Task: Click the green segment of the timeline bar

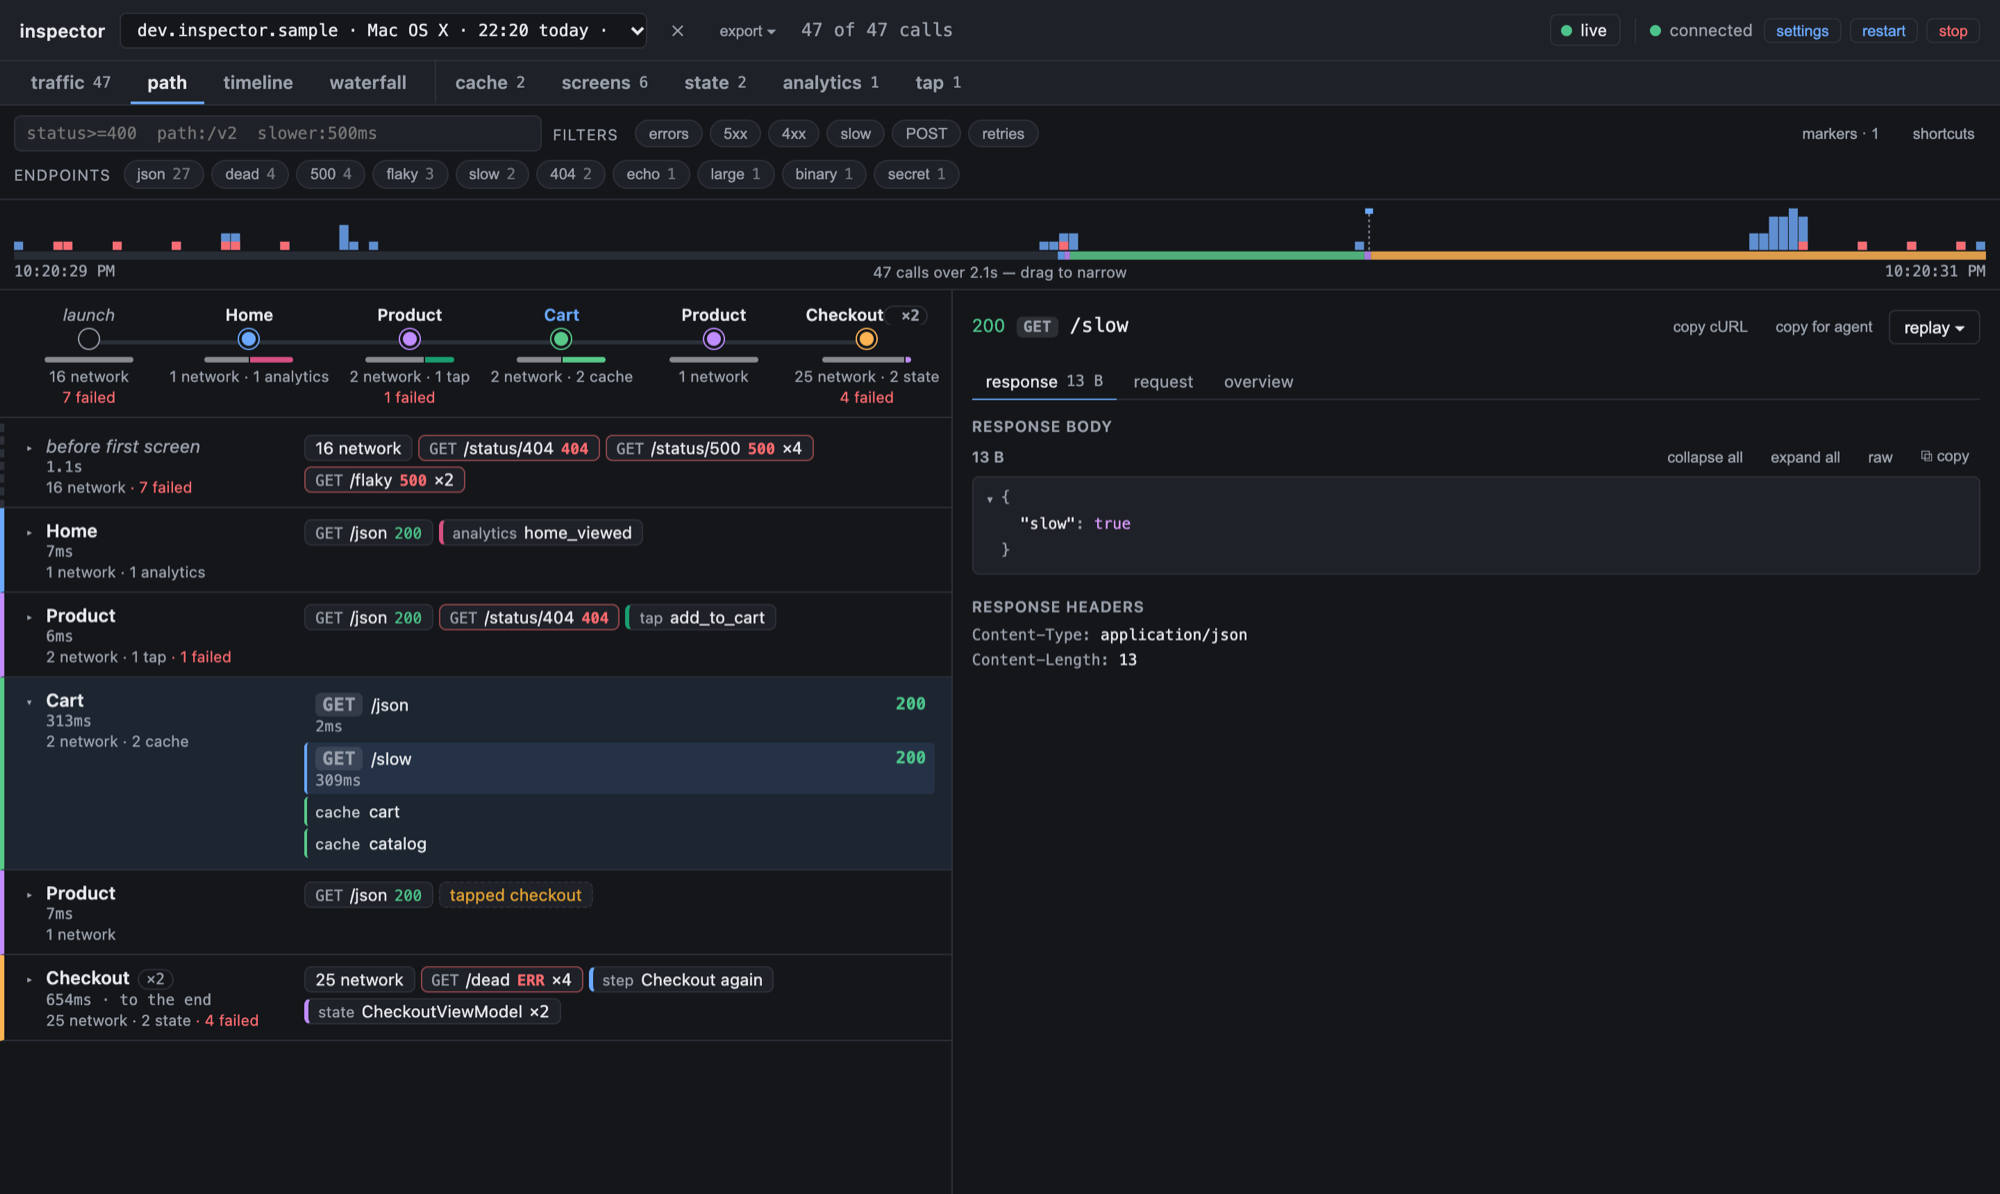Action: click(x=1217, y=256)
